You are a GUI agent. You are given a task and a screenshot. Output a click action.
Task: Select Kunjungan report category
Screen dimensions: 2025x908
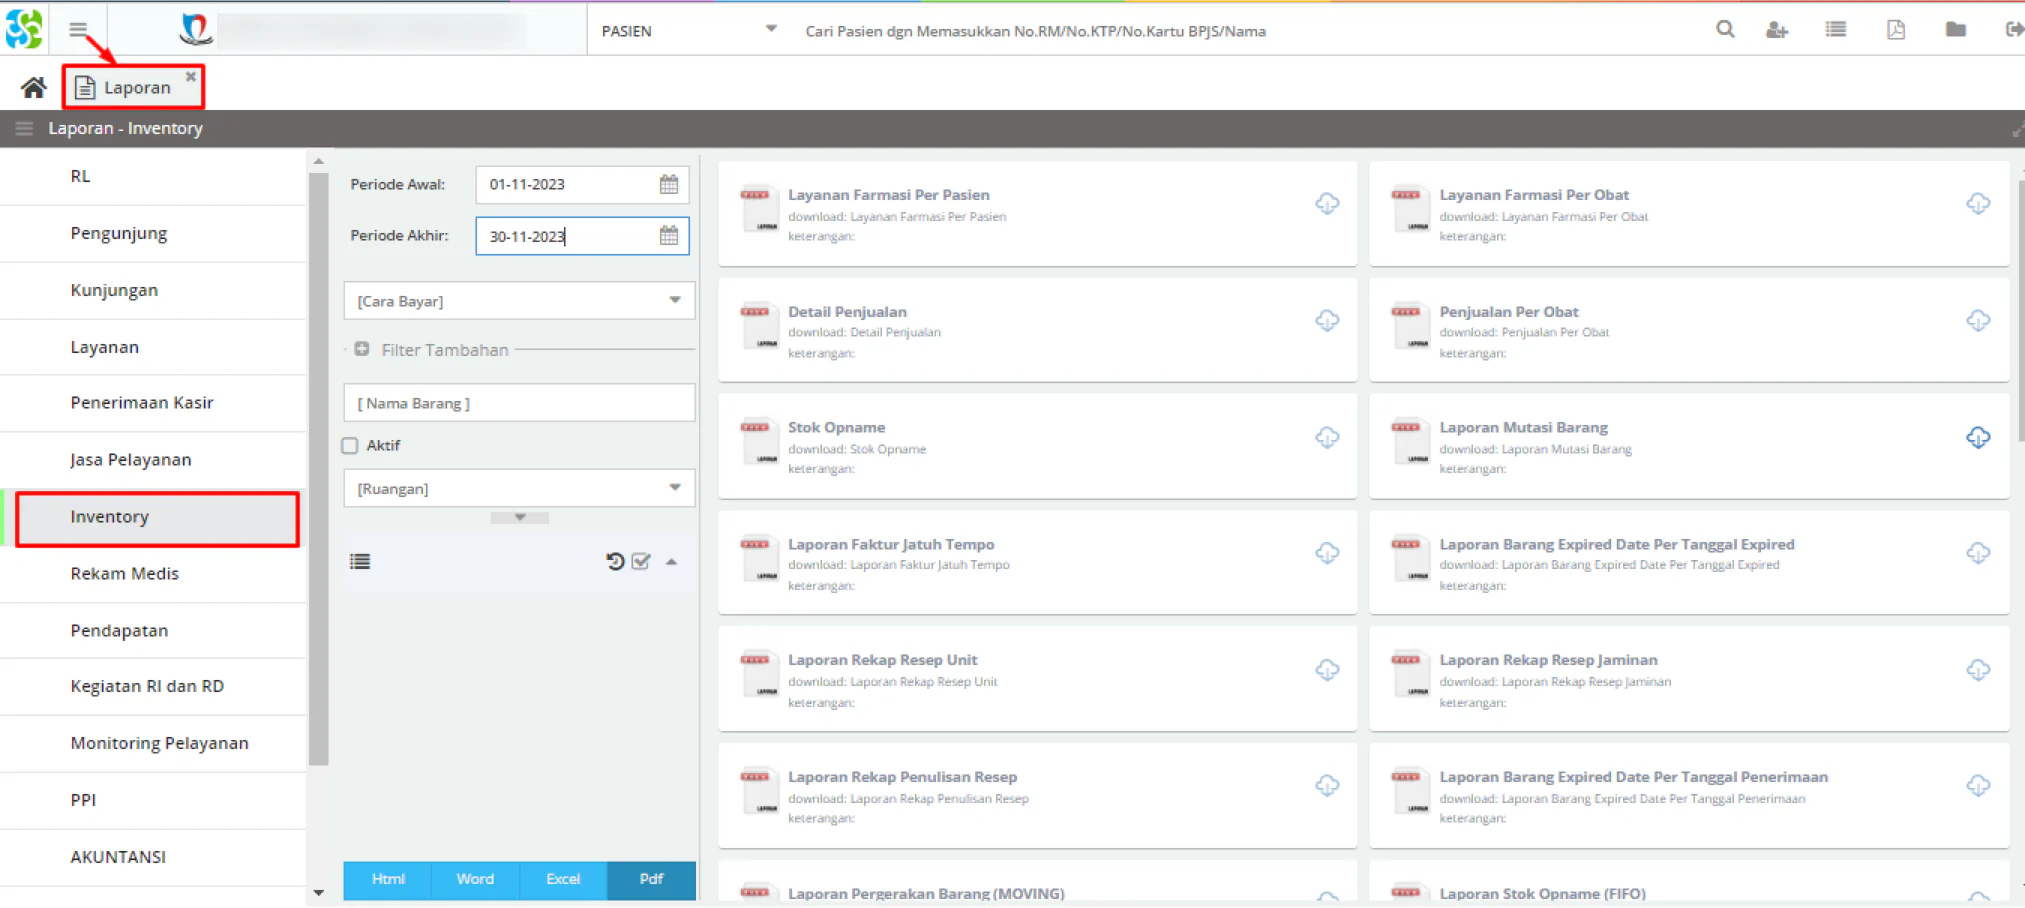pyautogui.click(x=153, y=290)
